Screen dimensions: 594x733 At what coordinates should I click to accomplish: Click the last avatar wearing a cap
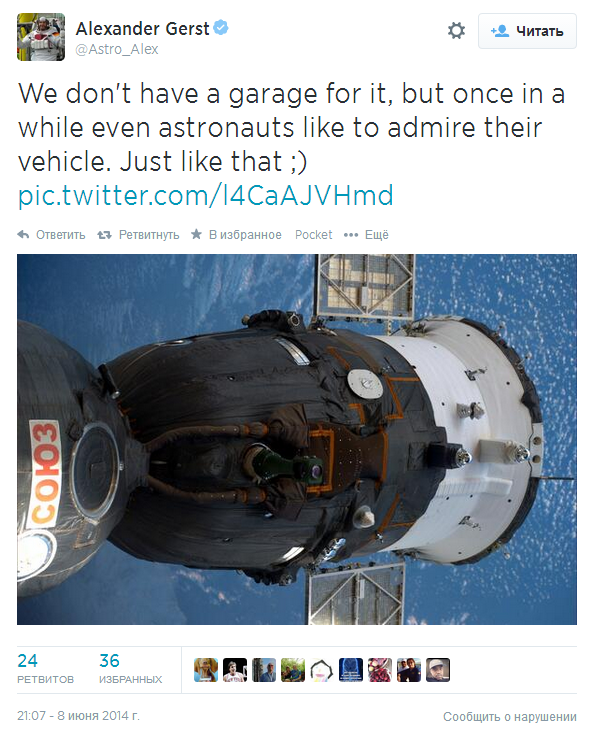(438, 670)
